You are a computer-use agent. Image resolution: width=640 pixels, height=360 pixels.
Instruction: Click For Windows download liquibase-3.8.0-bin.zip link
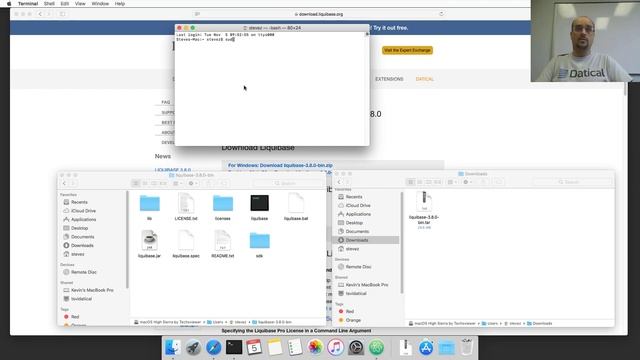pyautogui.click(x=280, y=165)
